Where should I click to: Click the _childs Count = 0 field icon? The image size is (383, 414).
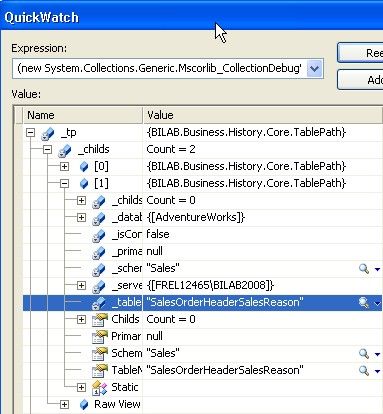pyautogui.click(x=99, y=201)
